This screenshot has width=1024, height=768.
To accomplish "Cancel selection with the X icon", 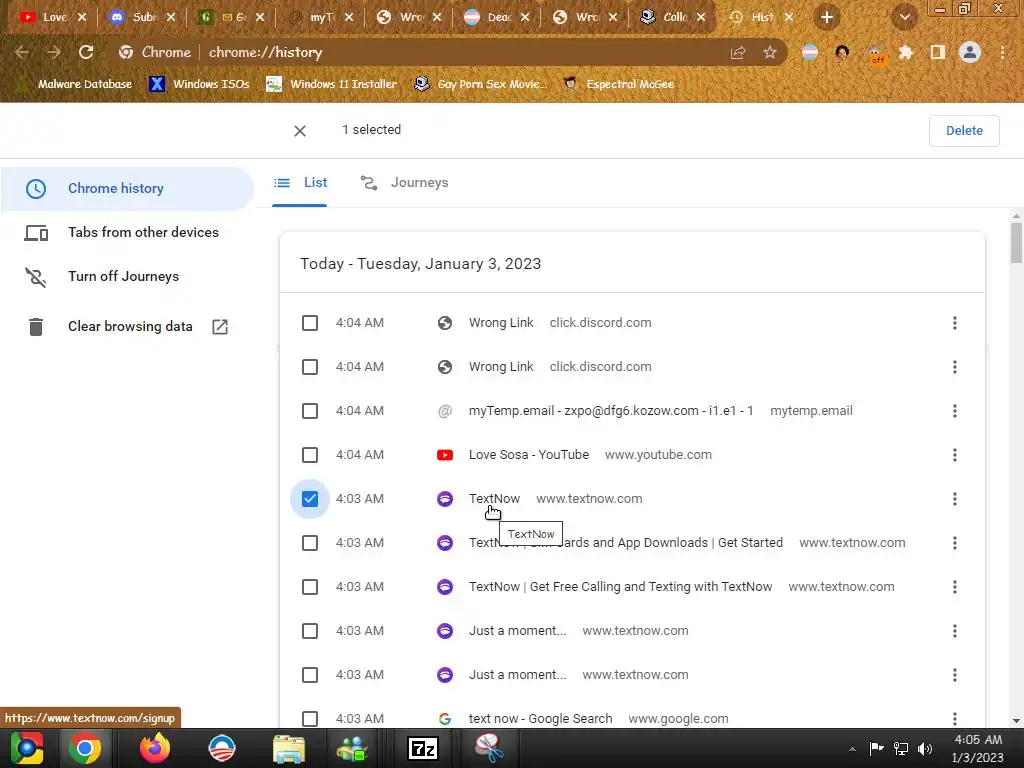I will pyautogui.click(x=300, y=131).
